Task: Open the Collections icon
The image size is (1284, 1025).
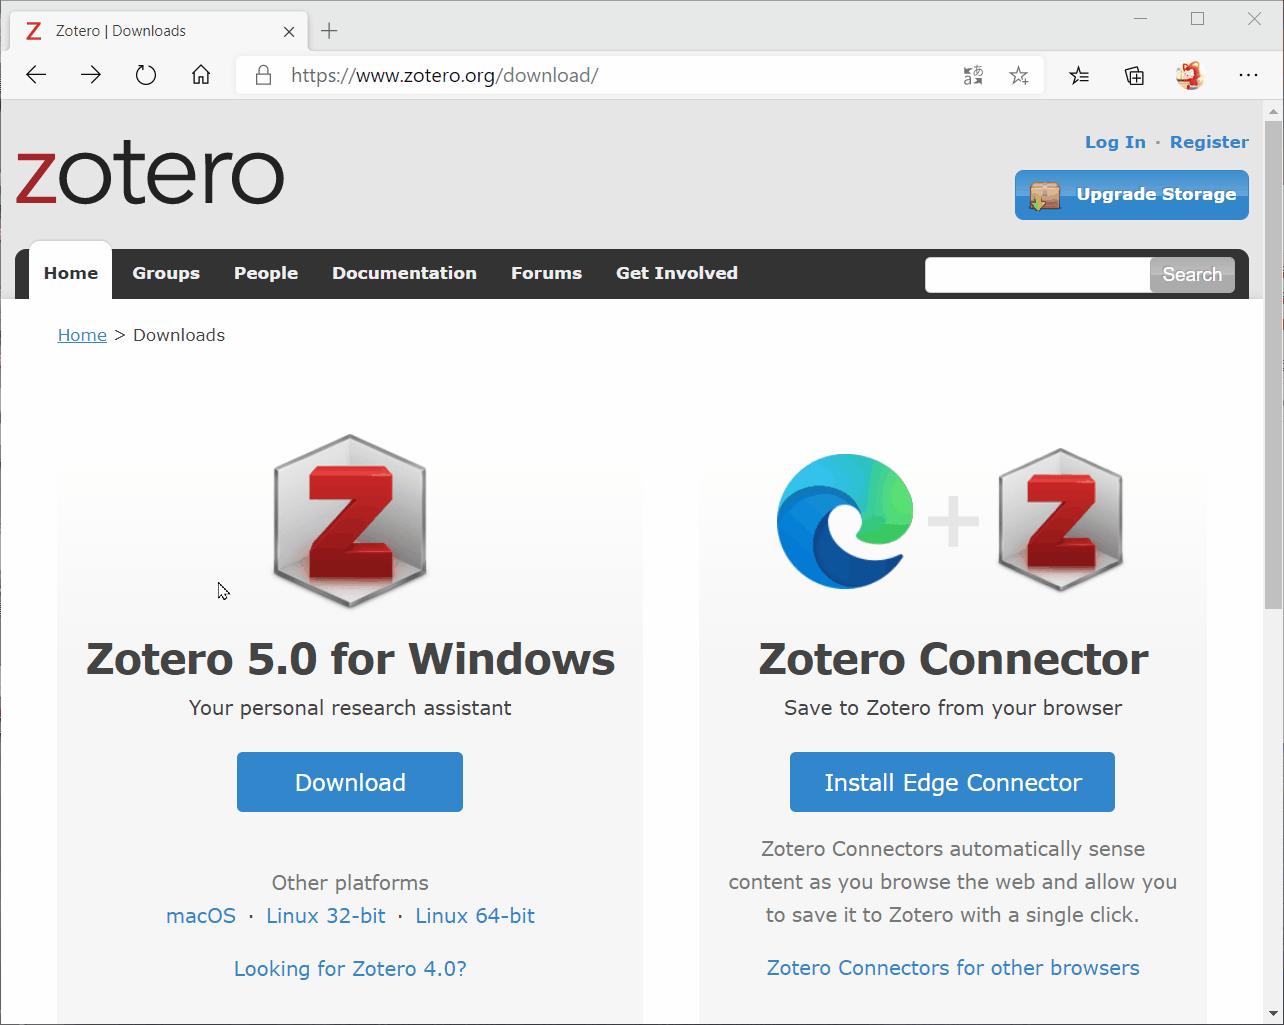Action: tap(1134, 75)
